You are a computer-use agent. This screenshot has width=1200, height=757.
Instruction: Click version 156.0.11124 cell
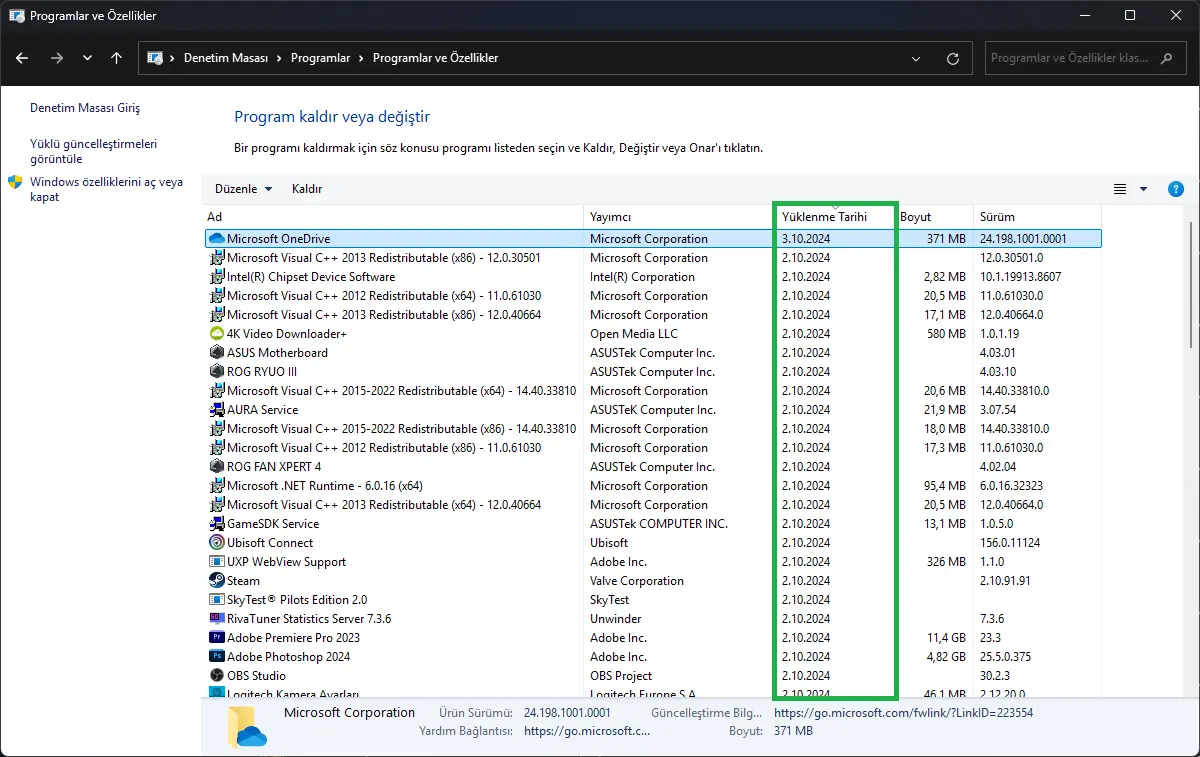pos(1010,543)
